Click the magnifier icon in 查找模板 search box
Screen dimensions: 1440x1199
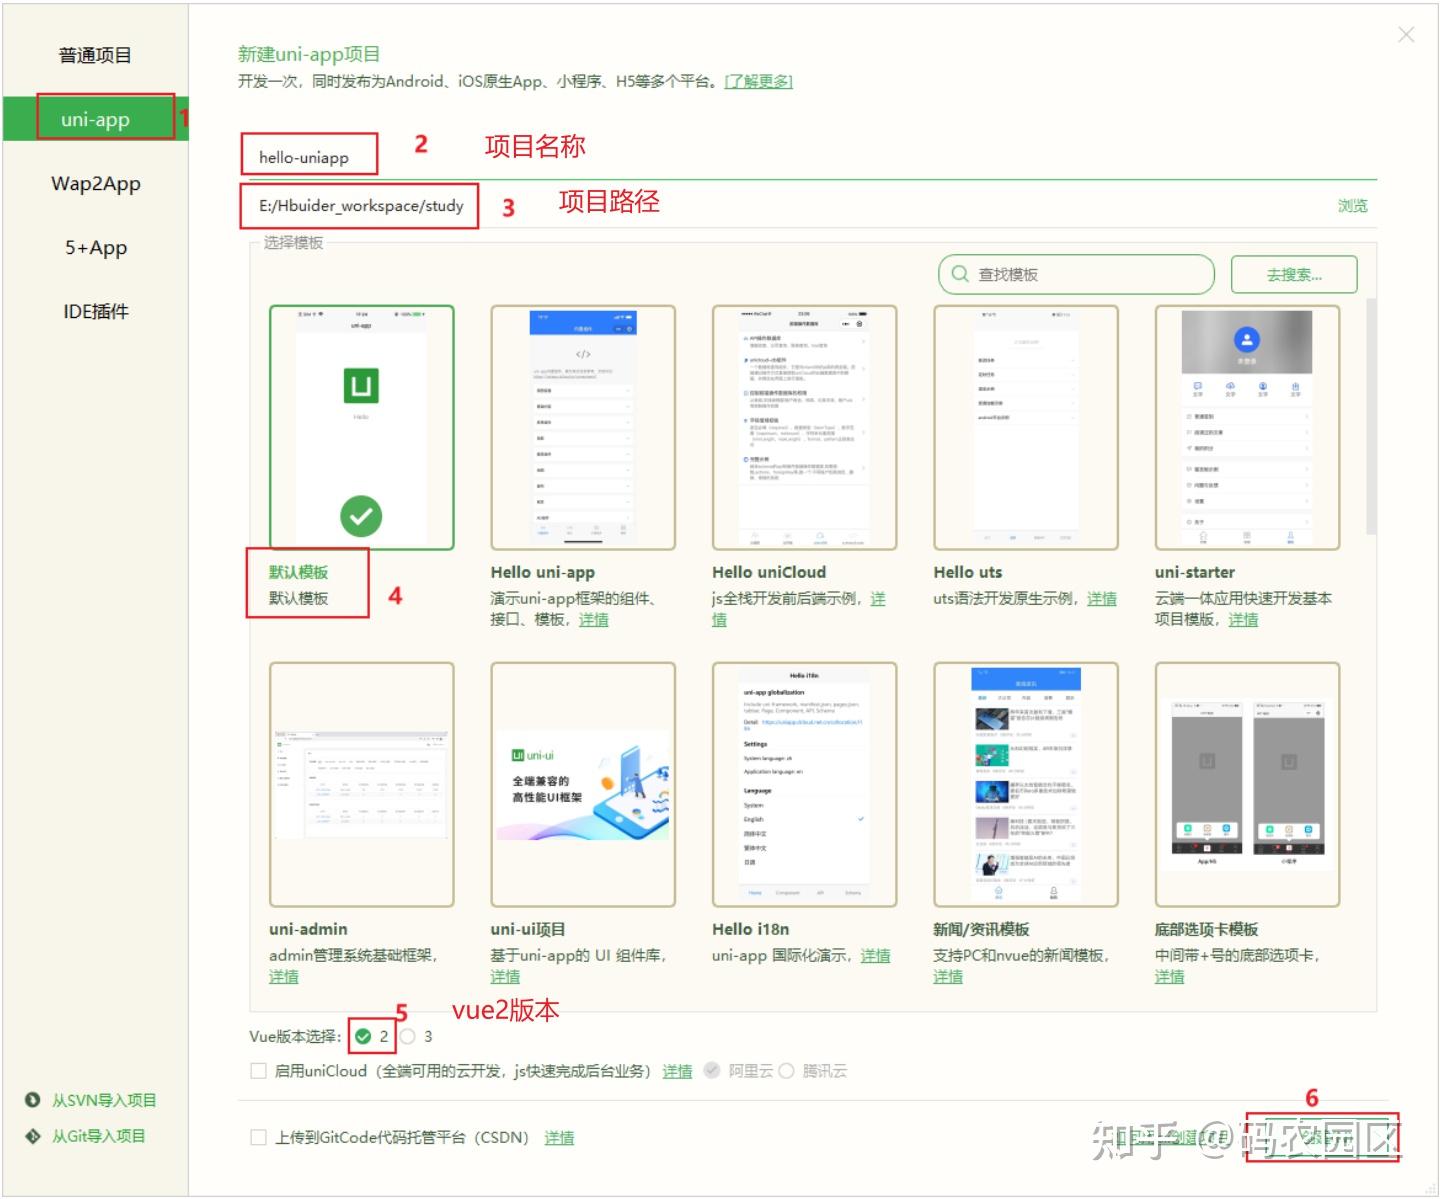959,273
